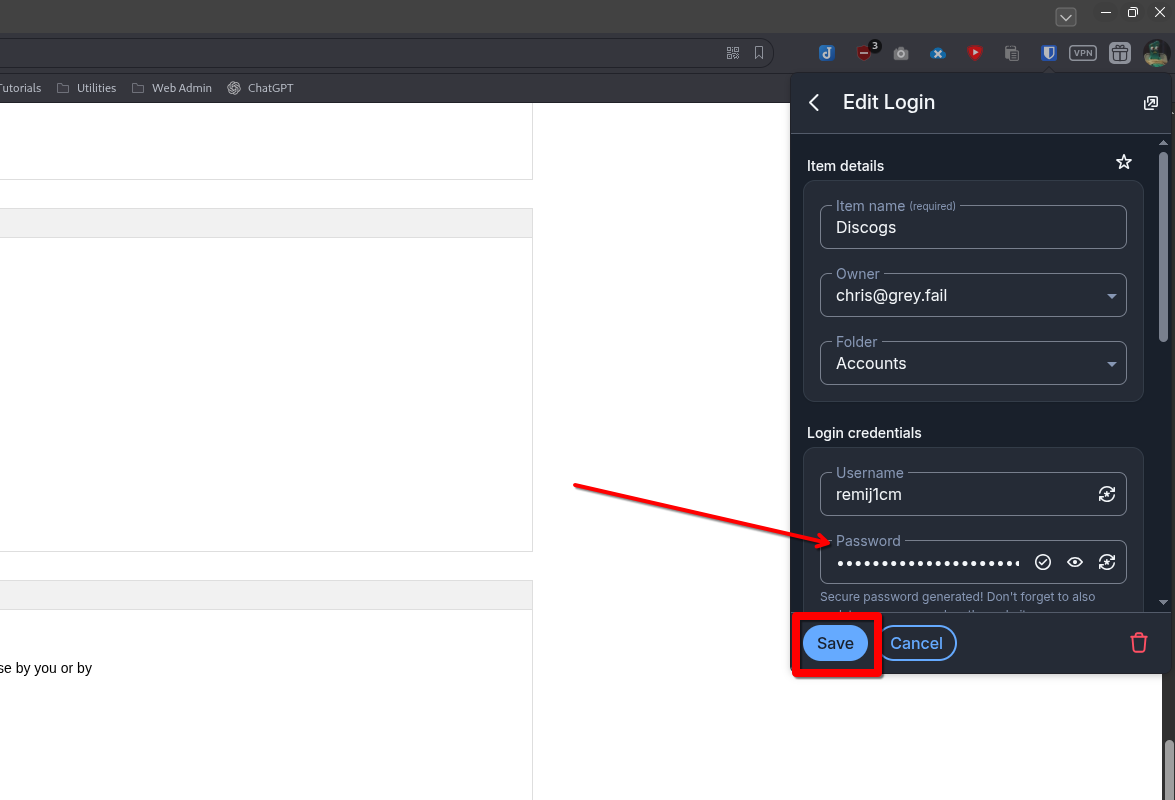Toggle password visibility with the eye icon

[1075, 562]
